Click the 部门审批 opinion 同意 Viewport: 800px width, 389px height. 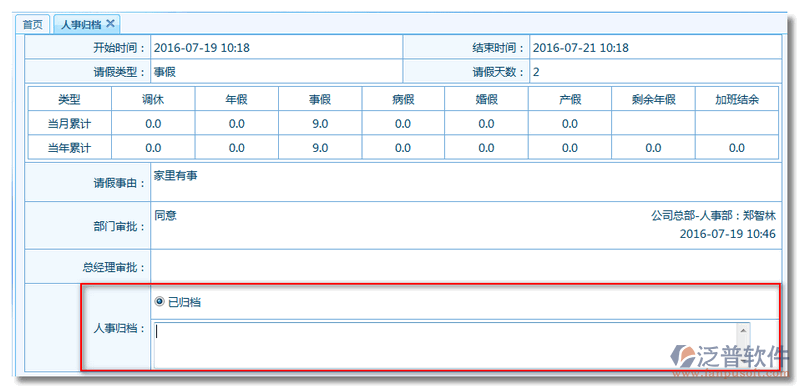pyautogui.click(x=165, y=215)
